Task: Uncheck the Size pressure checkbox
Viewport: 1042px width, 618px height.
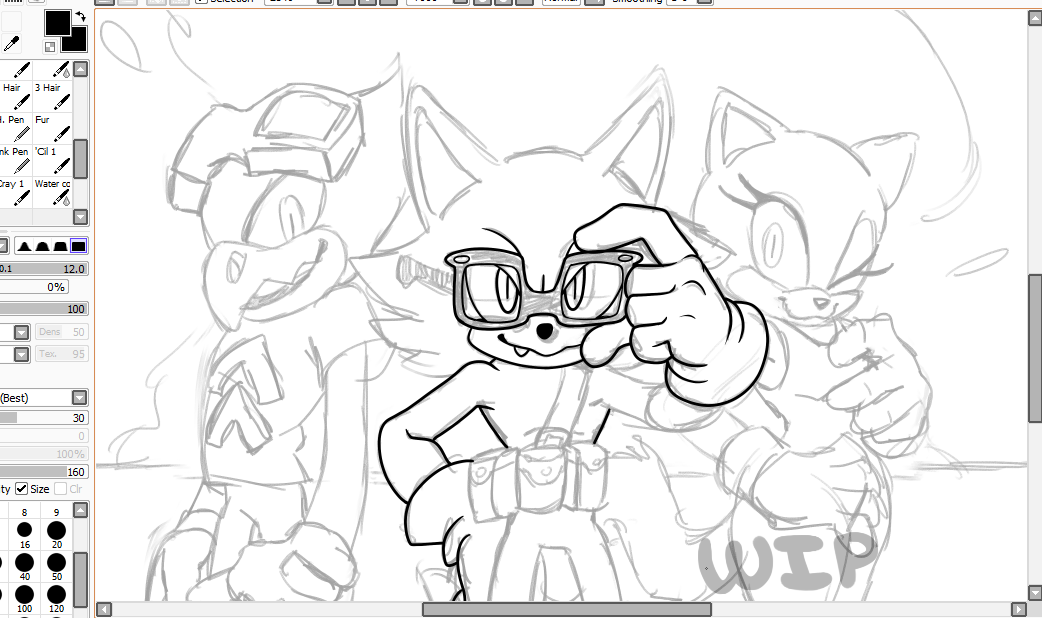Action: pyautogui.click(x=22, y=489)
